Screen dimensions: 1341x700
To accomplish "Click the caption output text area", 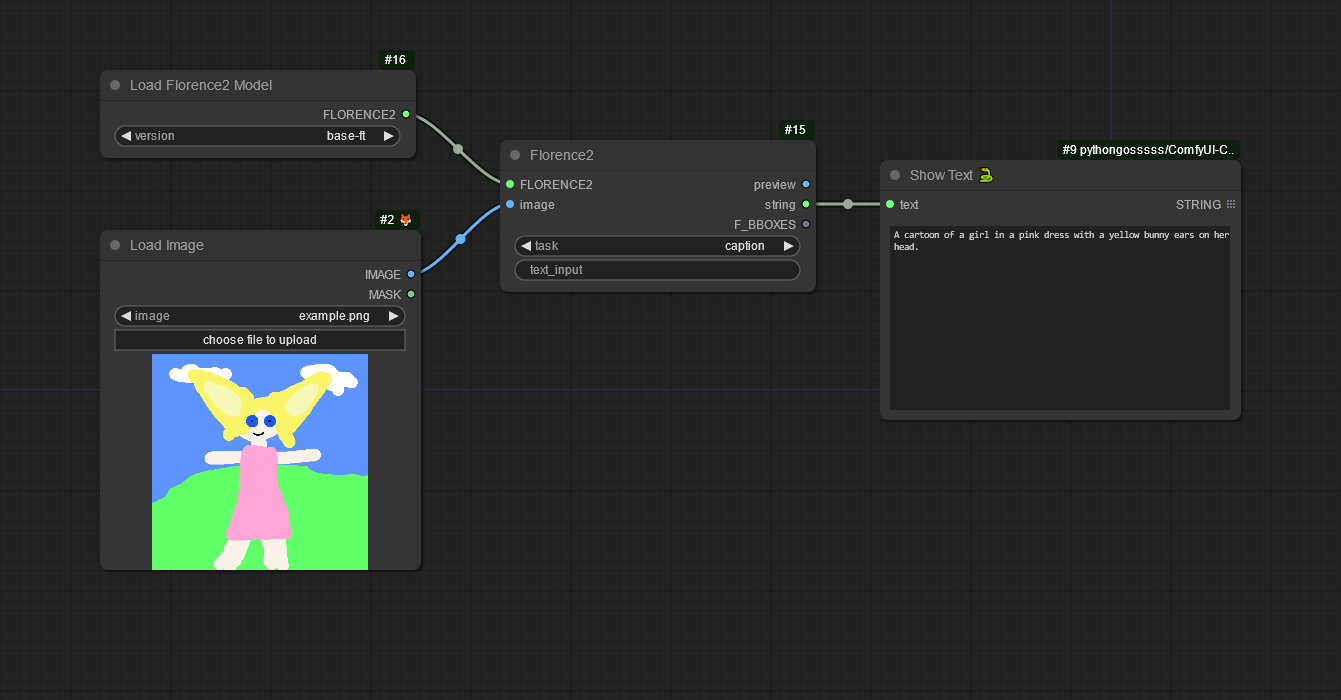I will coord(1060,318).
